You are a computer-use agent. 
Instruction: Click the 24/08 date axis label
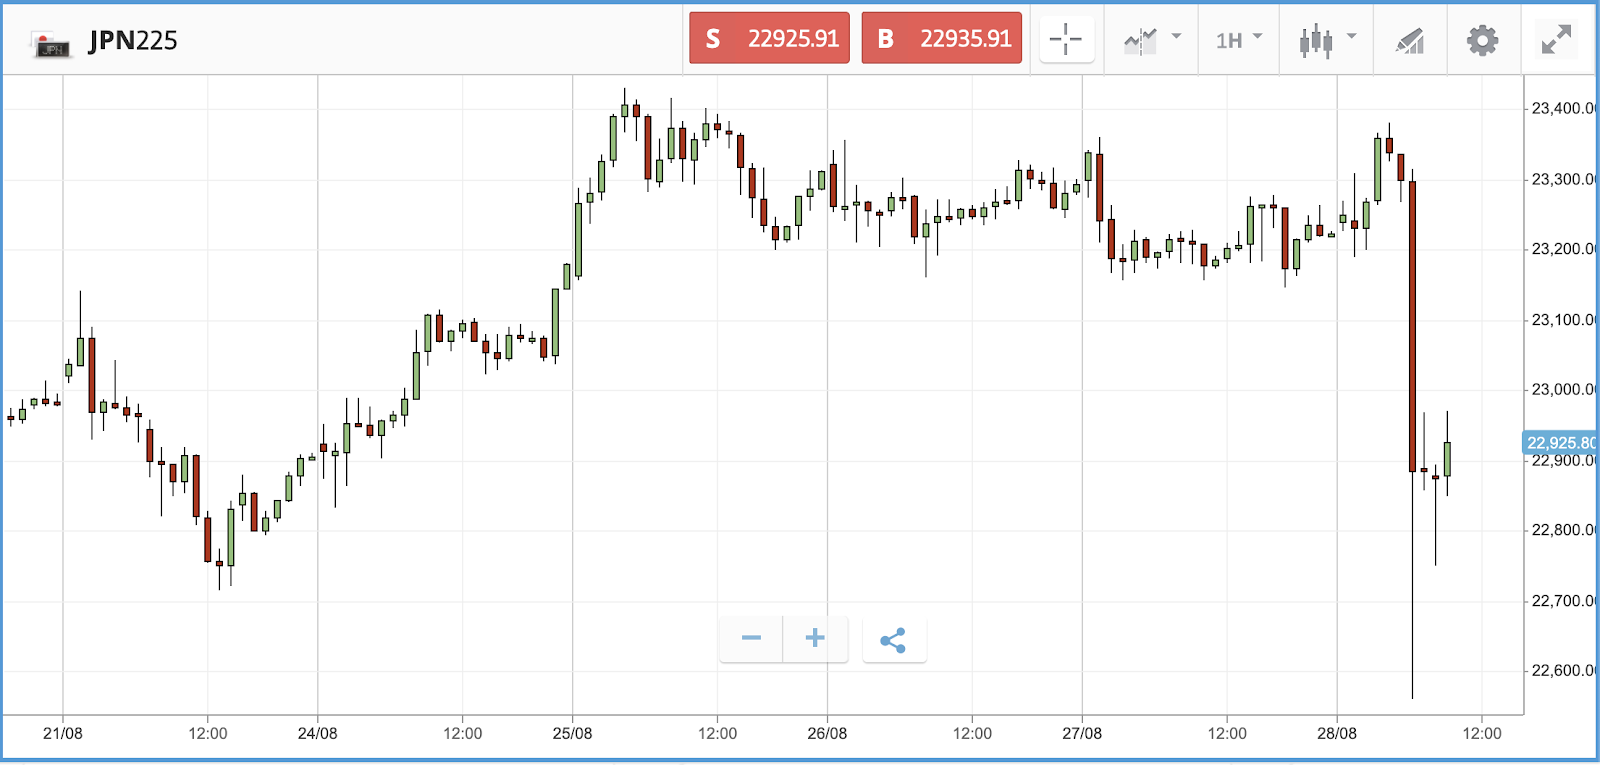point(318,733)
